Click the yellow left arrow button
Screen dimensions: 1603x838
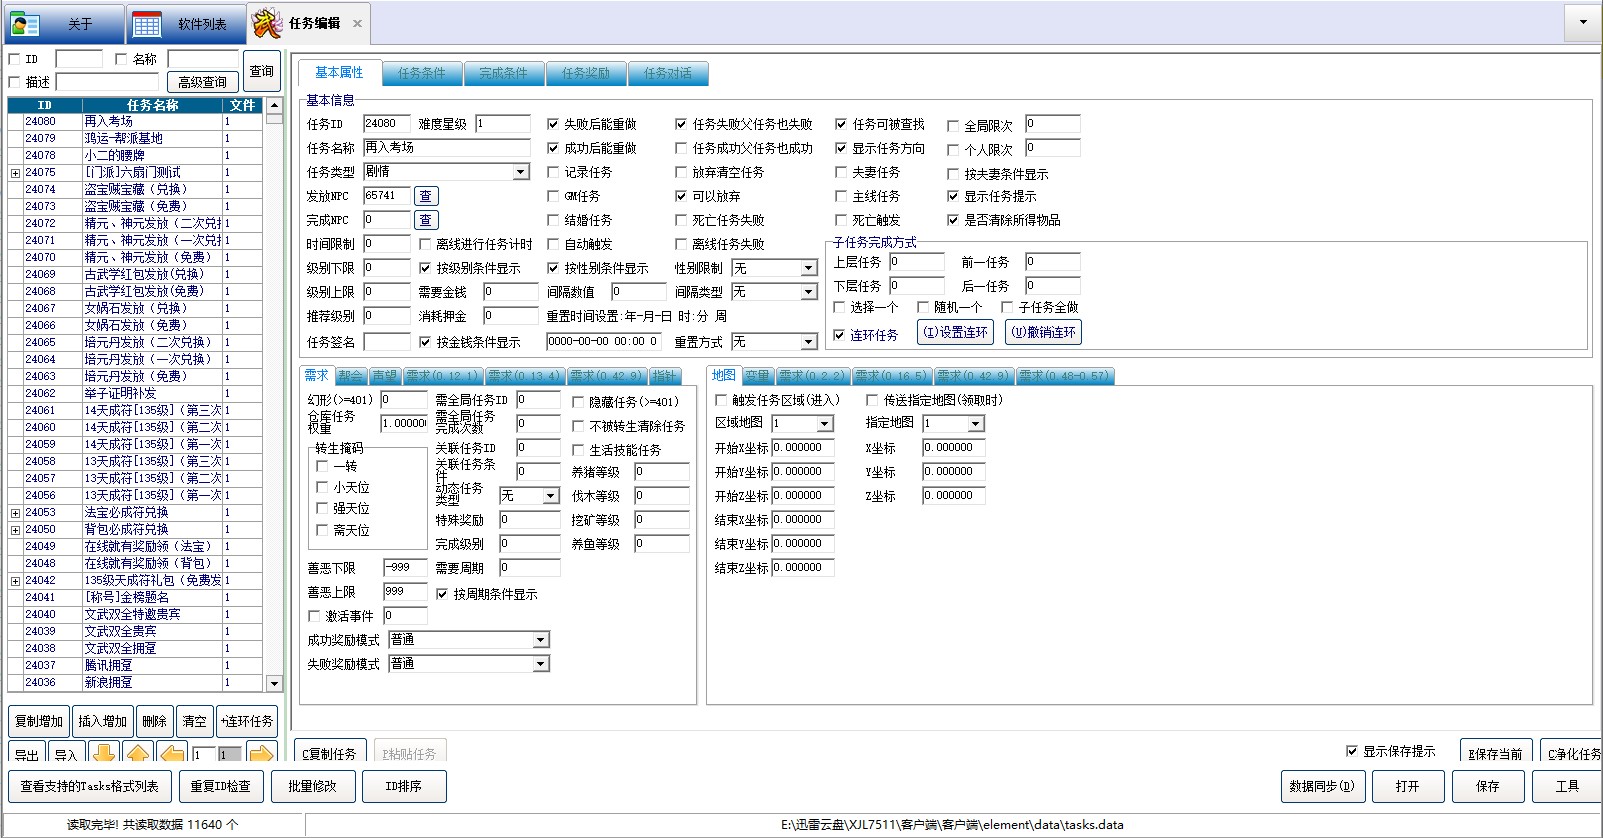point(172,754)
